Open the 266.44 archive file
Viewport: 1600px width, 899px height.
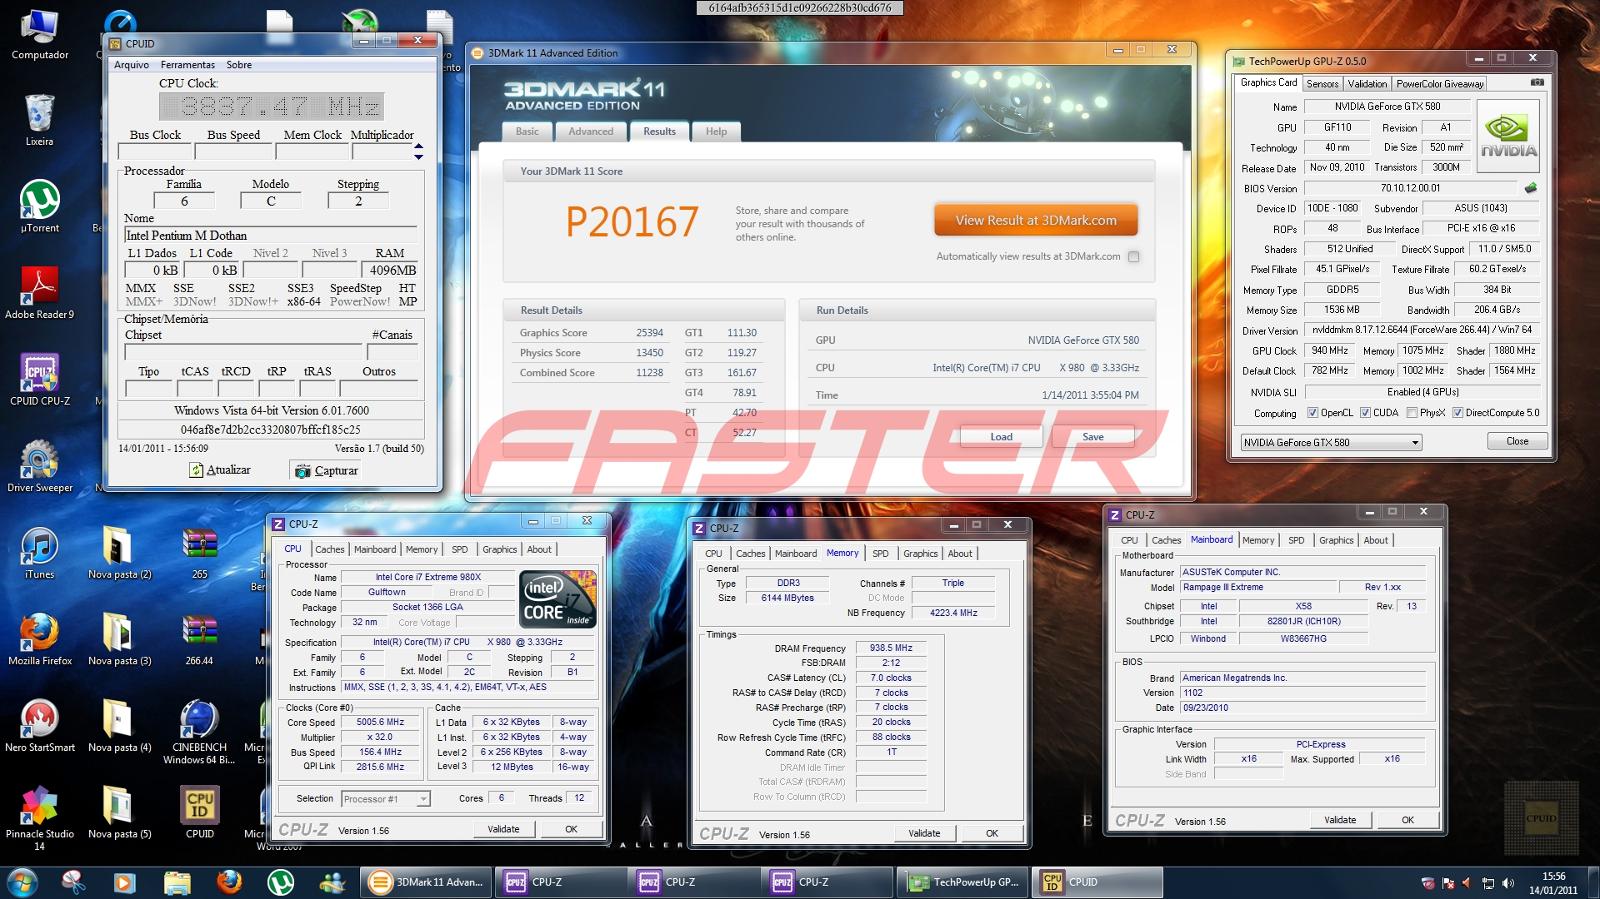click(200, 639)
